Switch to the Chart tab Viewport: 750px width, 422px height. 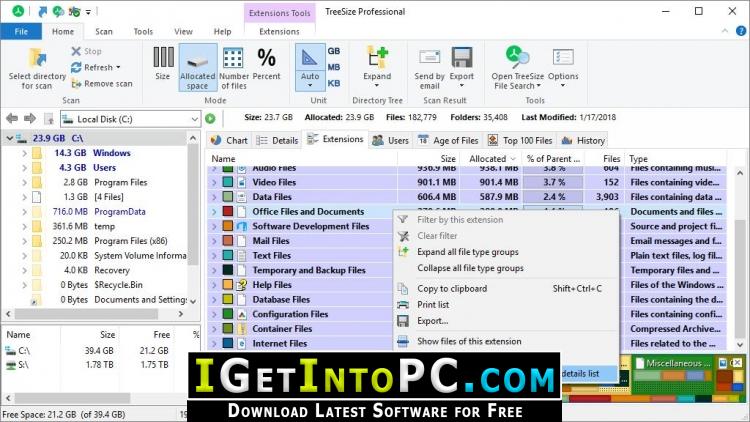[230, 140]
